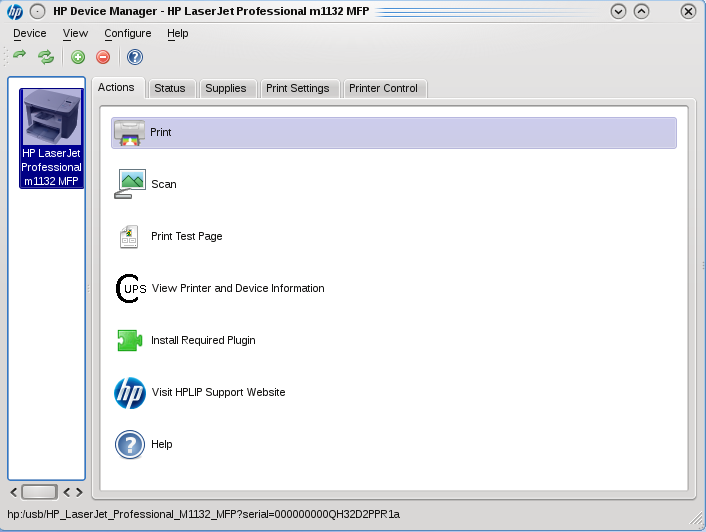706x532 pixels.
Task: Select the Print action label
Action: 161,132
